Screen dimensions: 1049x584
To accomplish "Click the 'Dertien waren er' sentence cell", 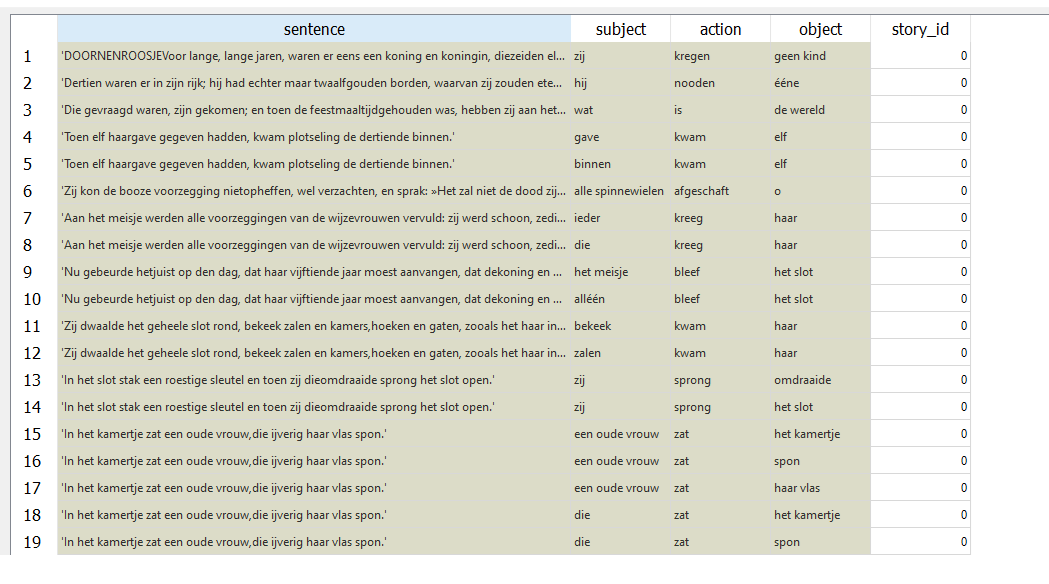I will click(x=314, y=83).
